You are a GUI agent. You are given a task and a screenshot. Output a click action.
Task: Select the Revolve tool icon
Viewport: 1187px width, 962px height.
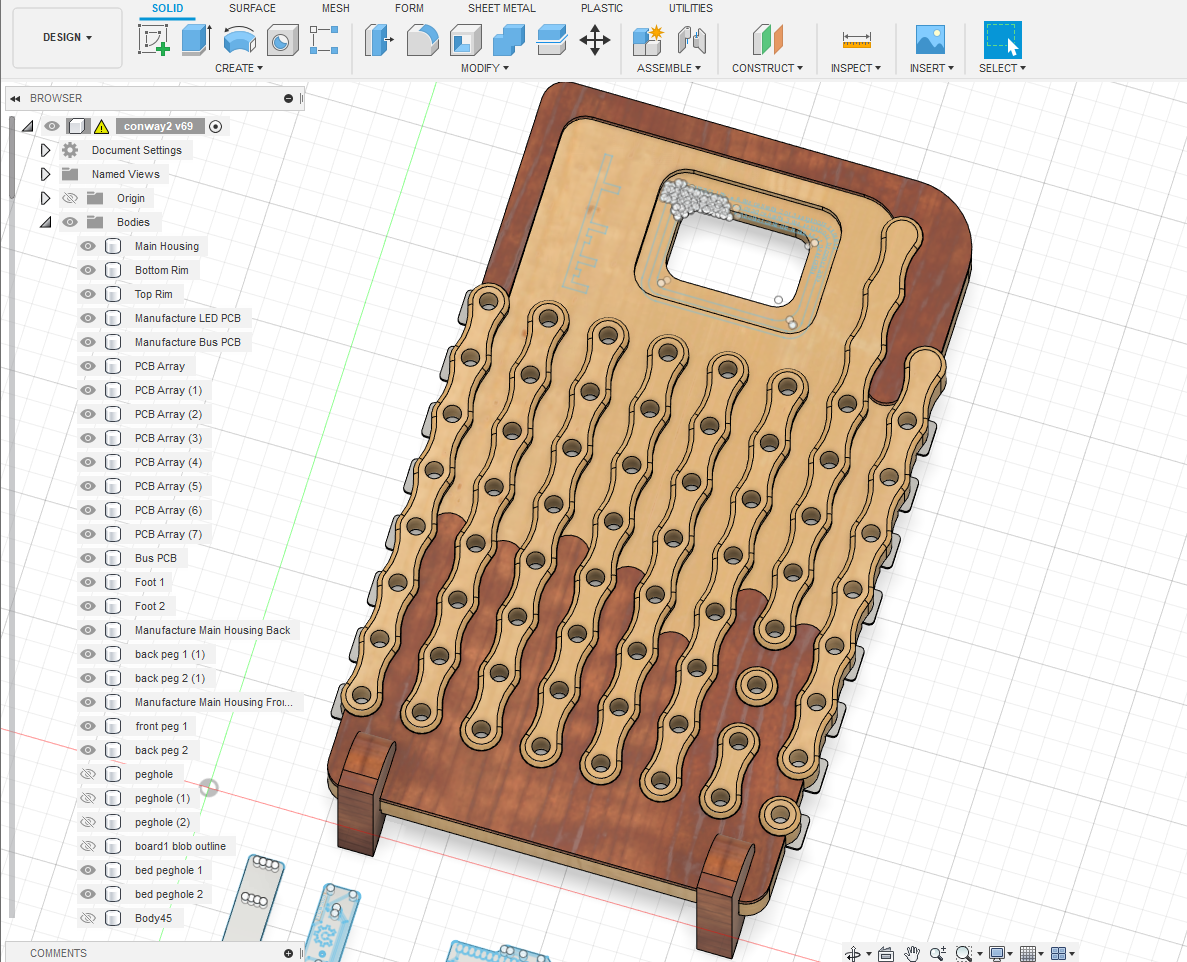239,39
